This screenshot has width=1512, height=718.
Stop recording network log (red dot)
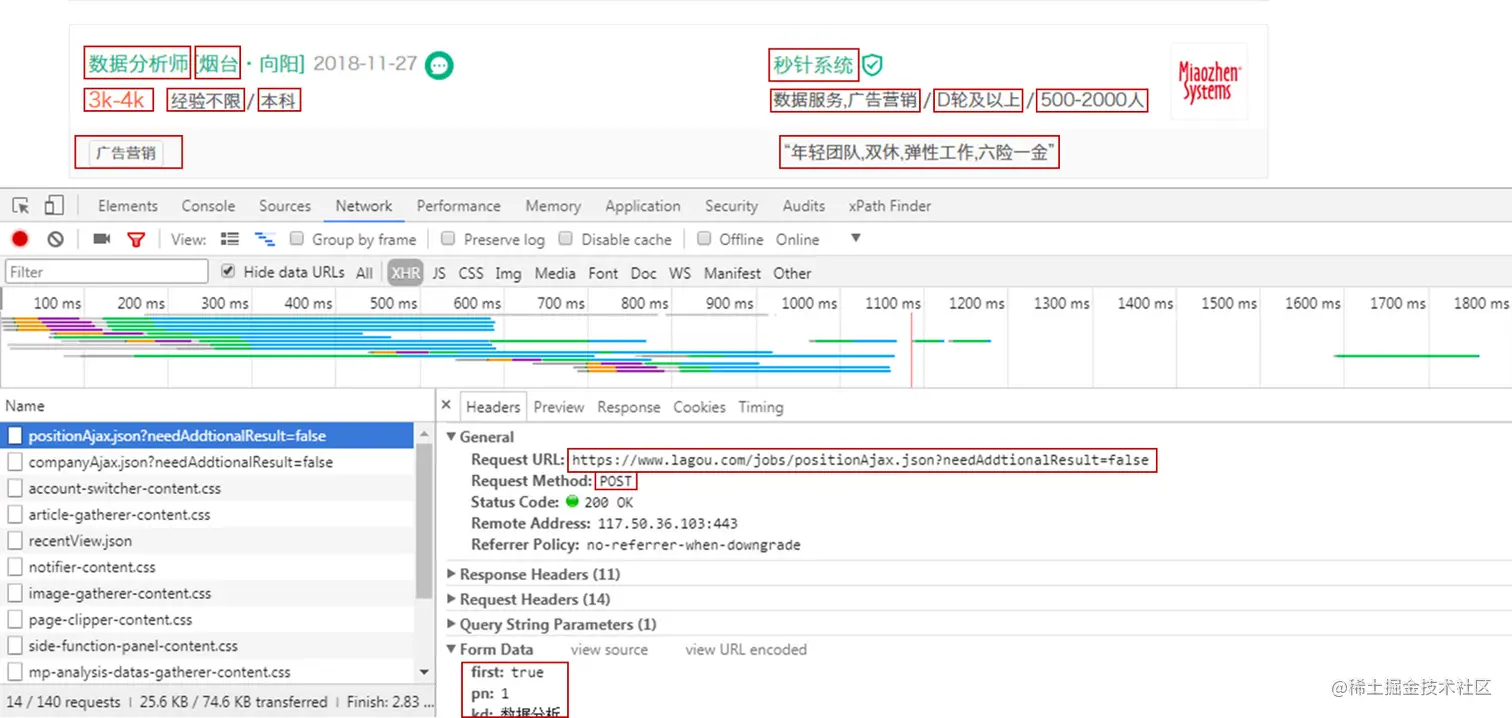tap(20, 239)
